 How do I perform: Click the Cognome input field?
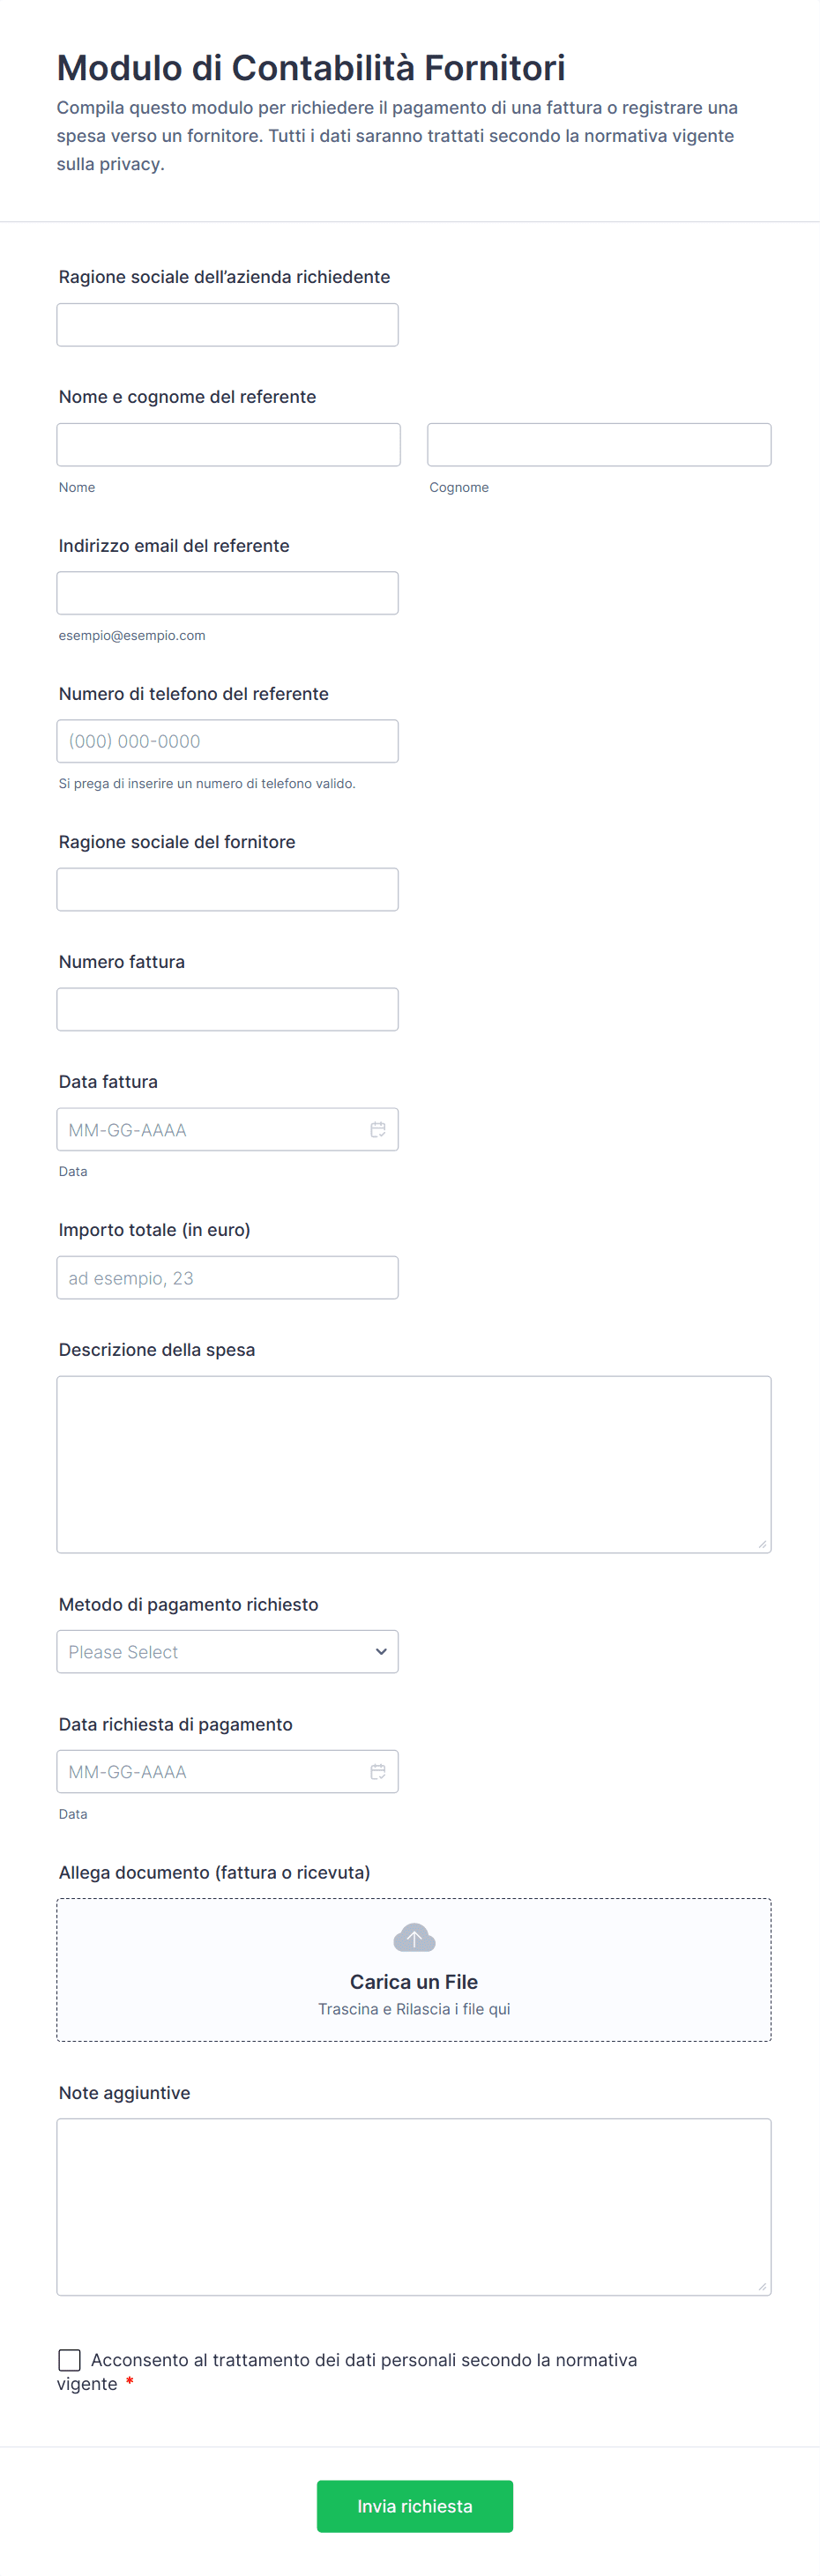tap(599, 445)
